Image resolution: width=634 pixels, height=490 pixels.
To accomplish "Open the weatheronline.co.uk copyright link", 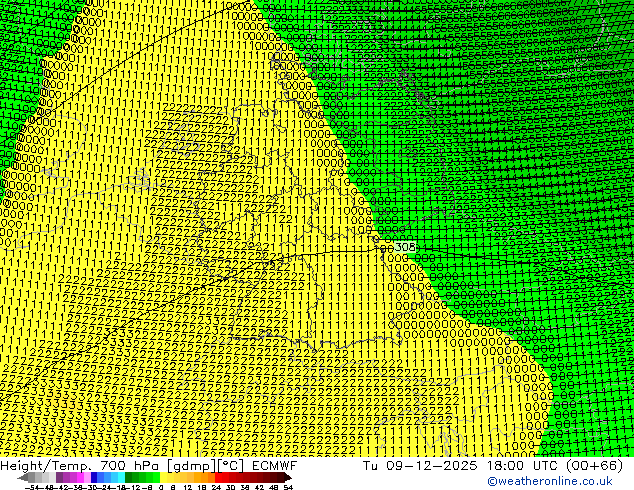I will click(x=550, y=481).
